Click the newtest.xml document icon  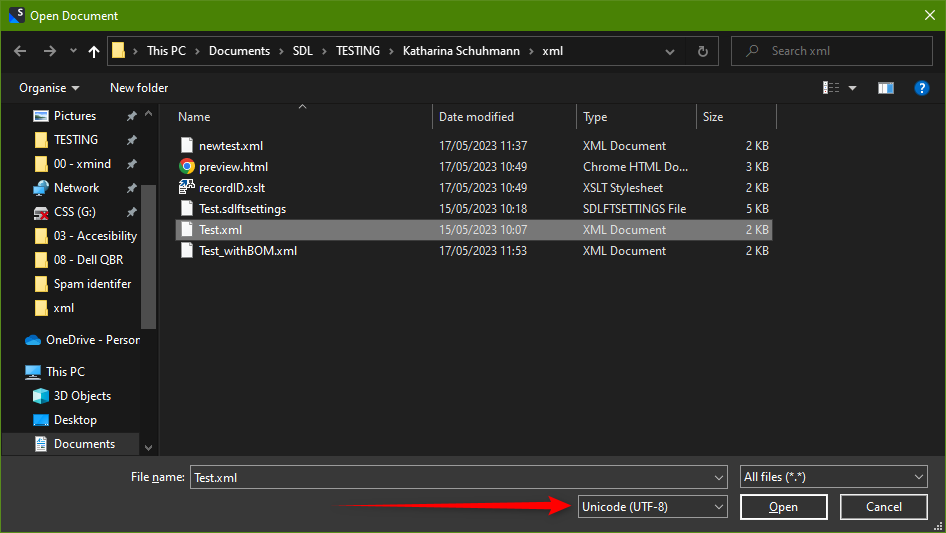pos(187,145)
